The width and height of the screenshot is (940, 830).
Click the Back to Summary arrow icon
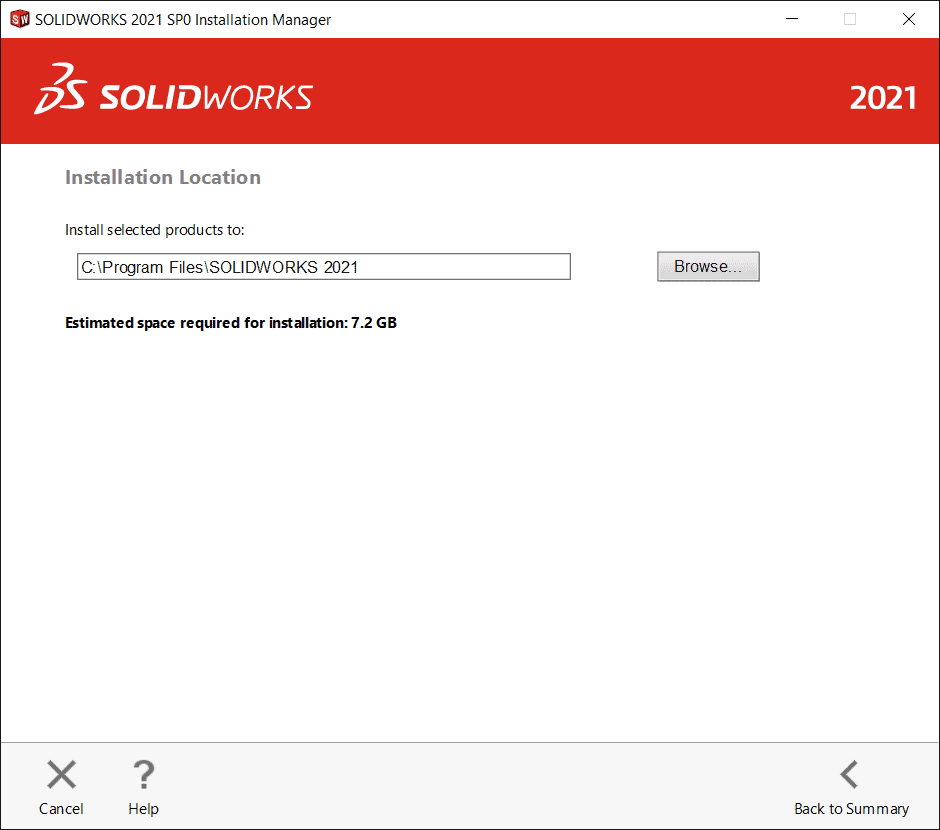(850, 775)
